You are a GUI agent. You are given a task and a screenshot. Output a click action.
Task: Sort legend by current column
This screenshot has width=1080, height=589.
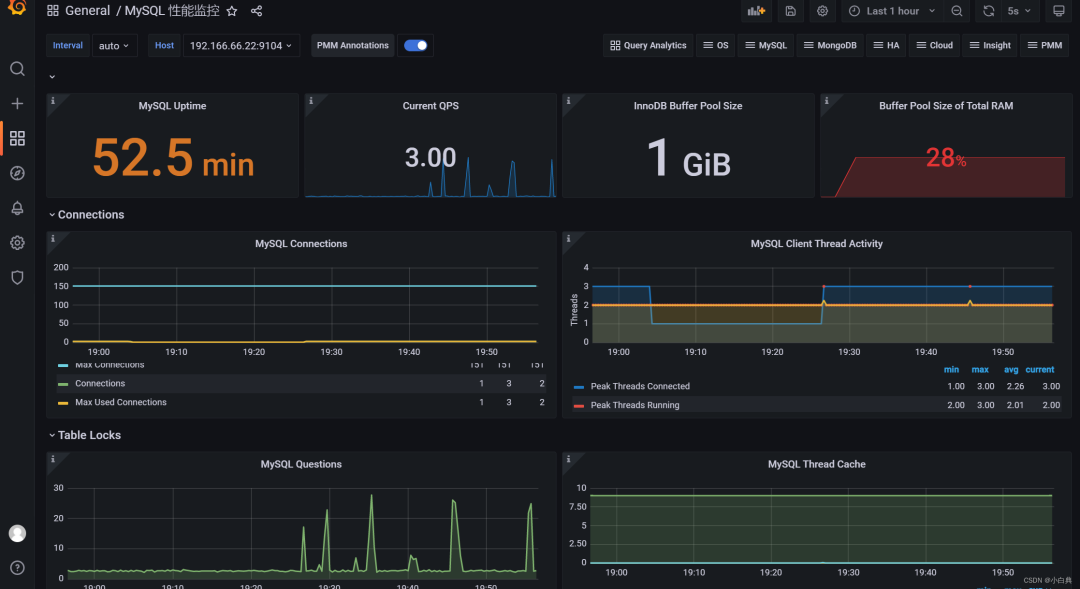[1040, 370]
